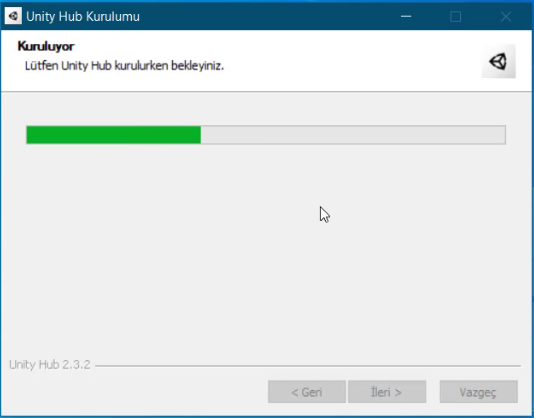
Task: Click the '< Geri' back button
Action: click(307, 392)
